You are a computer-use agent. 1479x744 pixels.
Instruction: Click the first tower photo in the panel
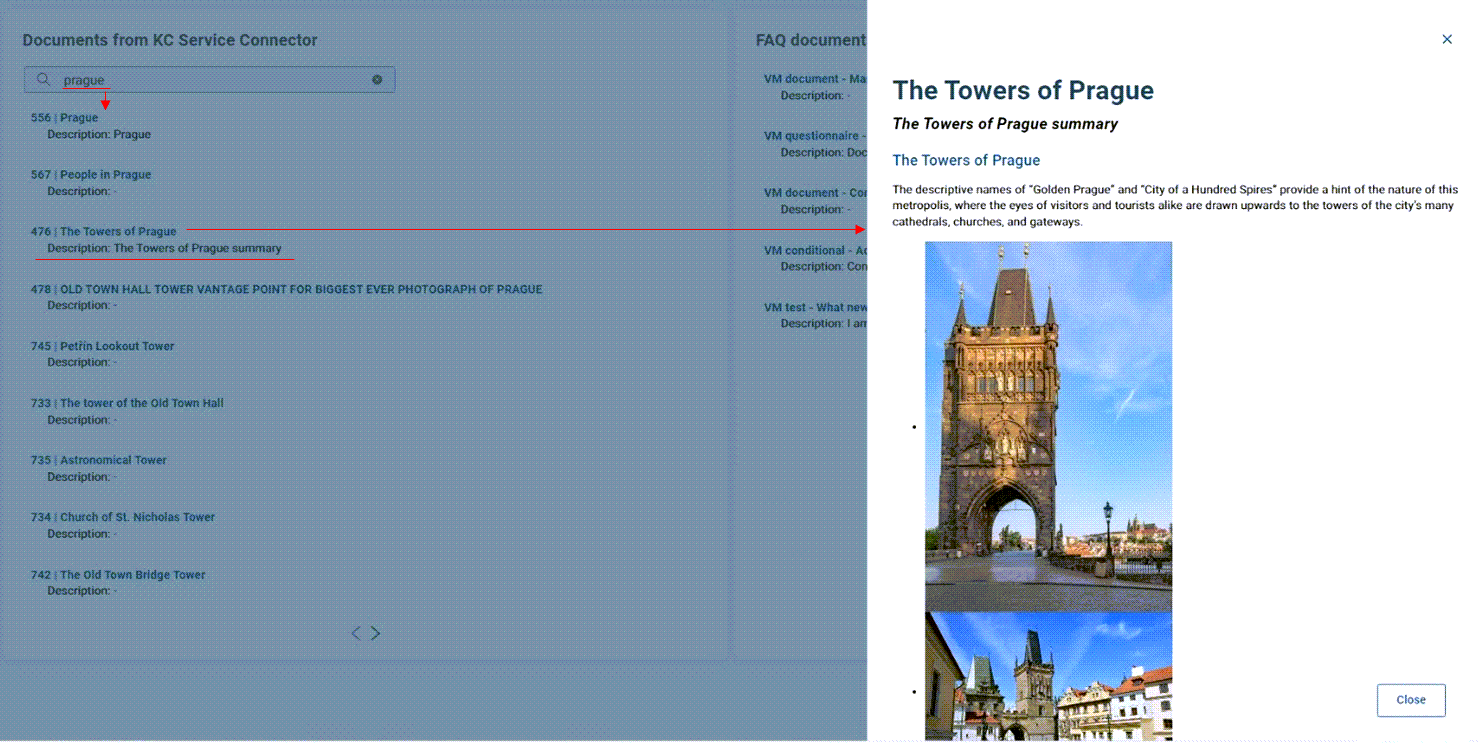click(x=1048, y=426)
